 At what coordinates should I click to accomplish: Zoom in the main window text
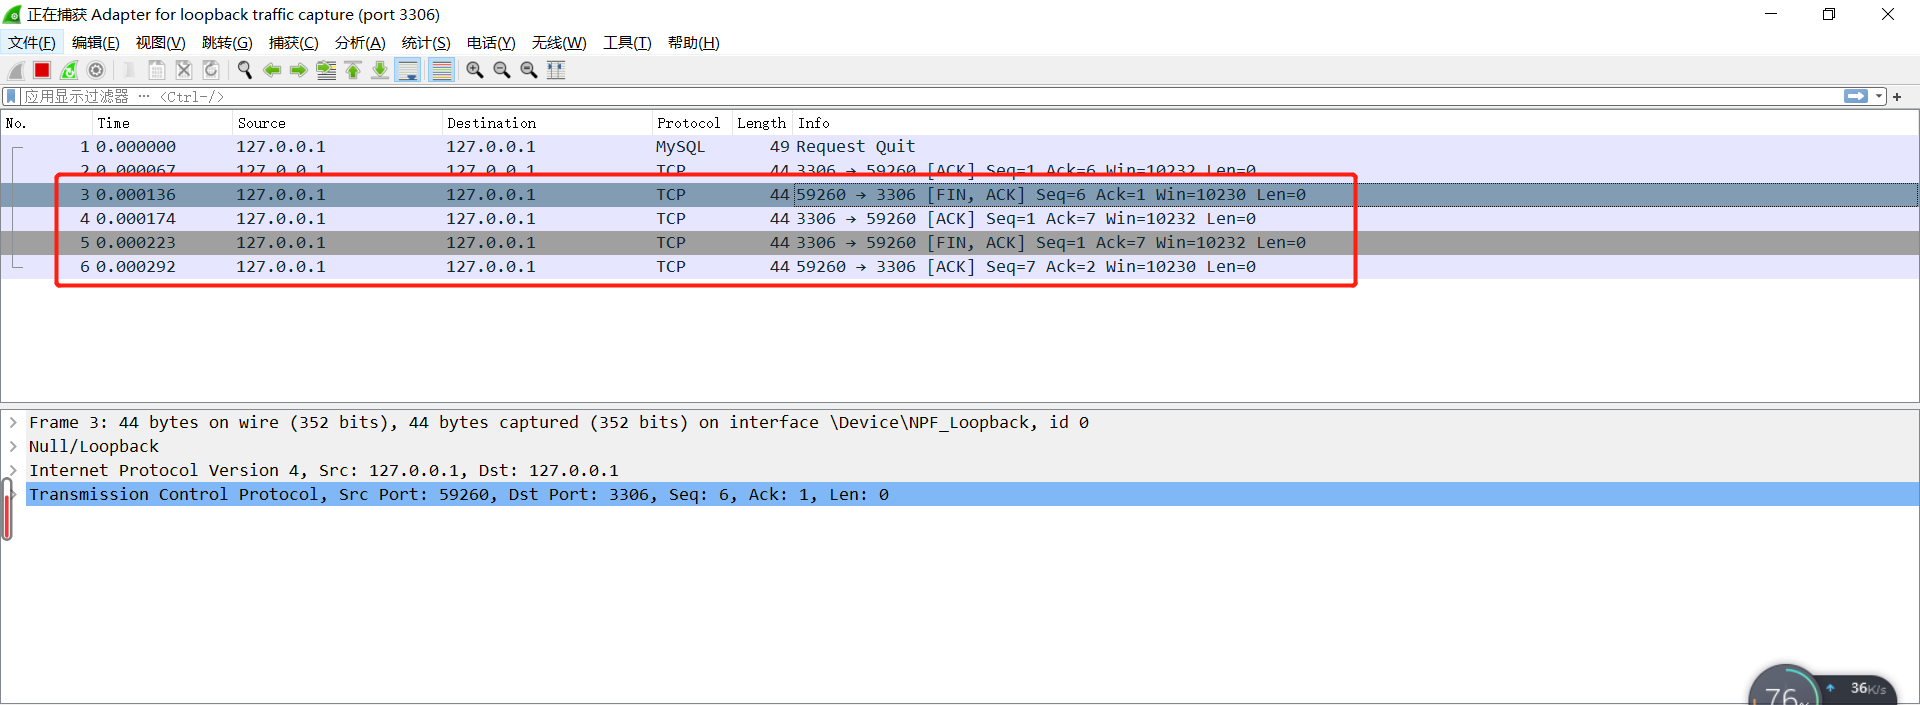pos(475,70)
